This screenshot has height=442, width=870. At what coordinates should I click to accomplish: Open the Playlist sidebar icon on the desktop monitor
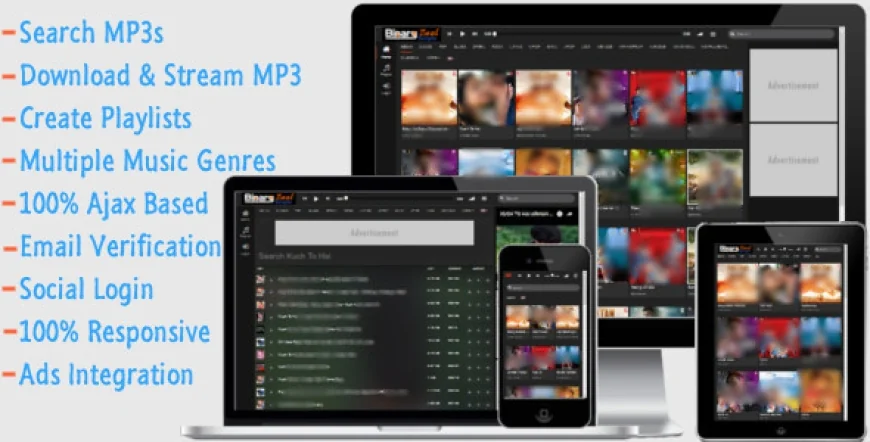point(386,70)
